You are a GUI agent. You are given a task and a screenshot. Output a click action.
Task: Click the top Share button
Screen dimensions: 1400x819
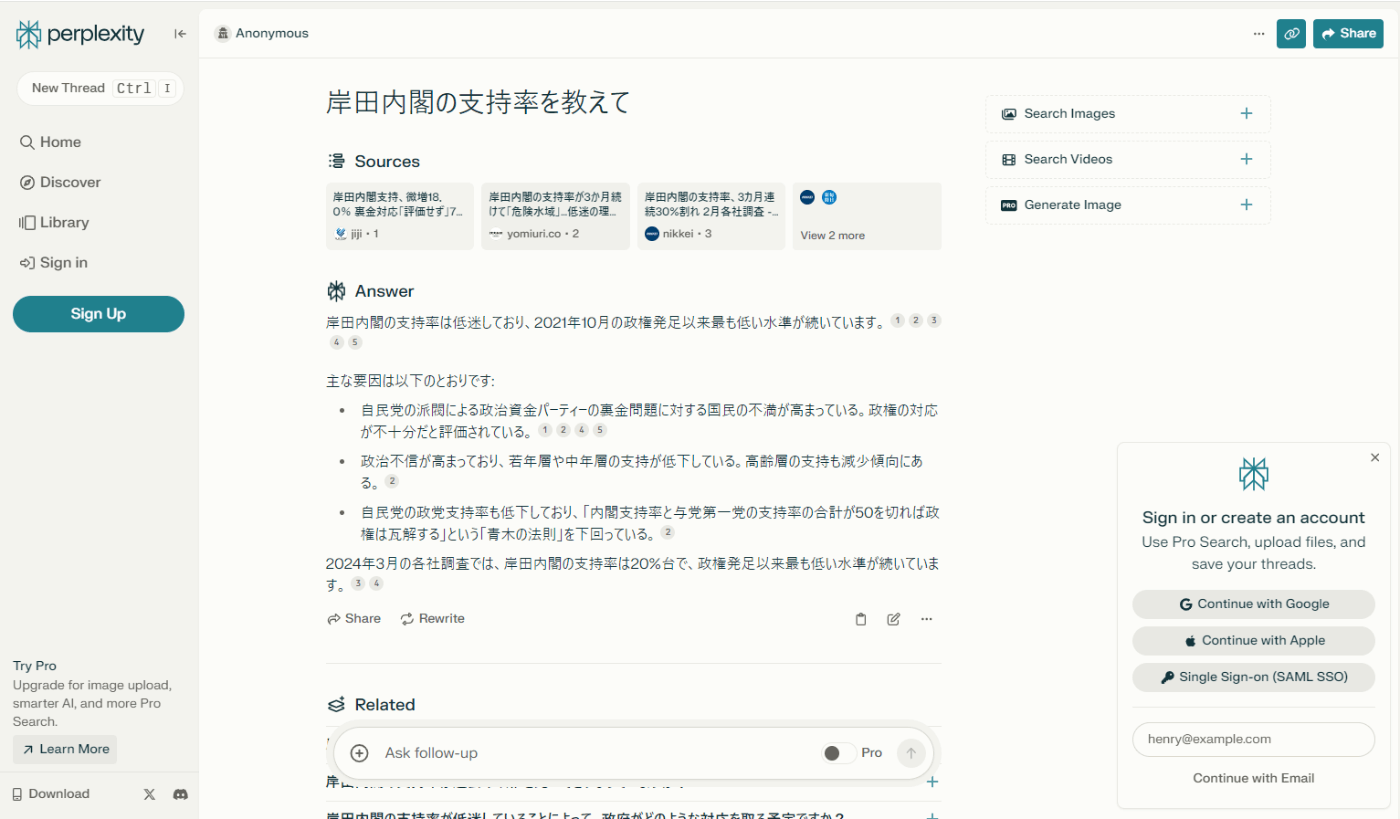(1348, 34)
